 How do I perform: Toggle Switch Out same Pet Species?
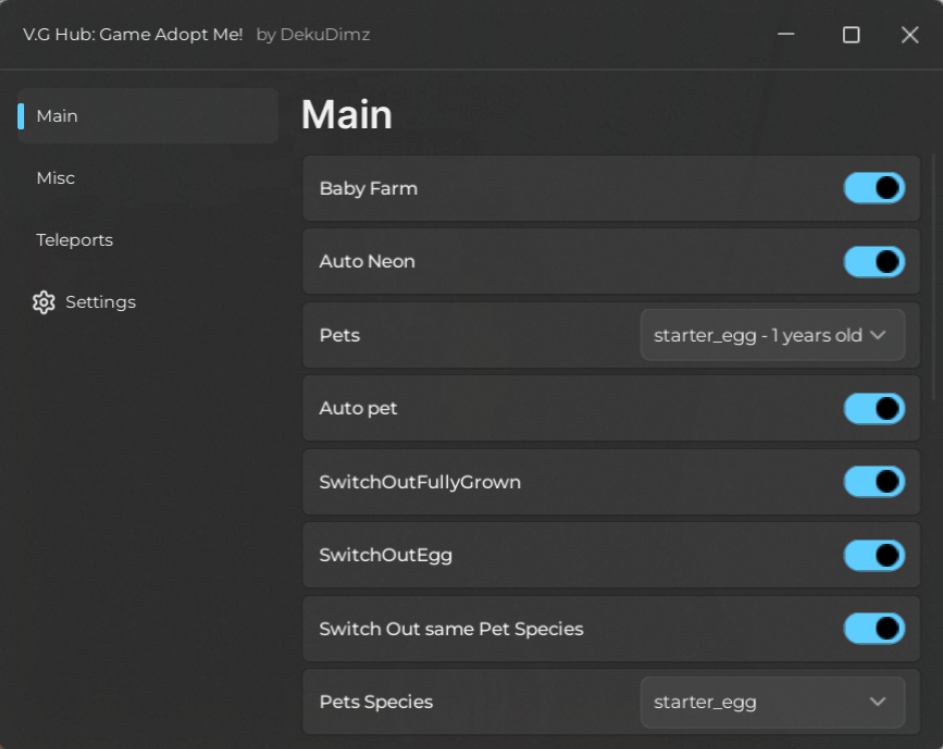coord(874,629)
